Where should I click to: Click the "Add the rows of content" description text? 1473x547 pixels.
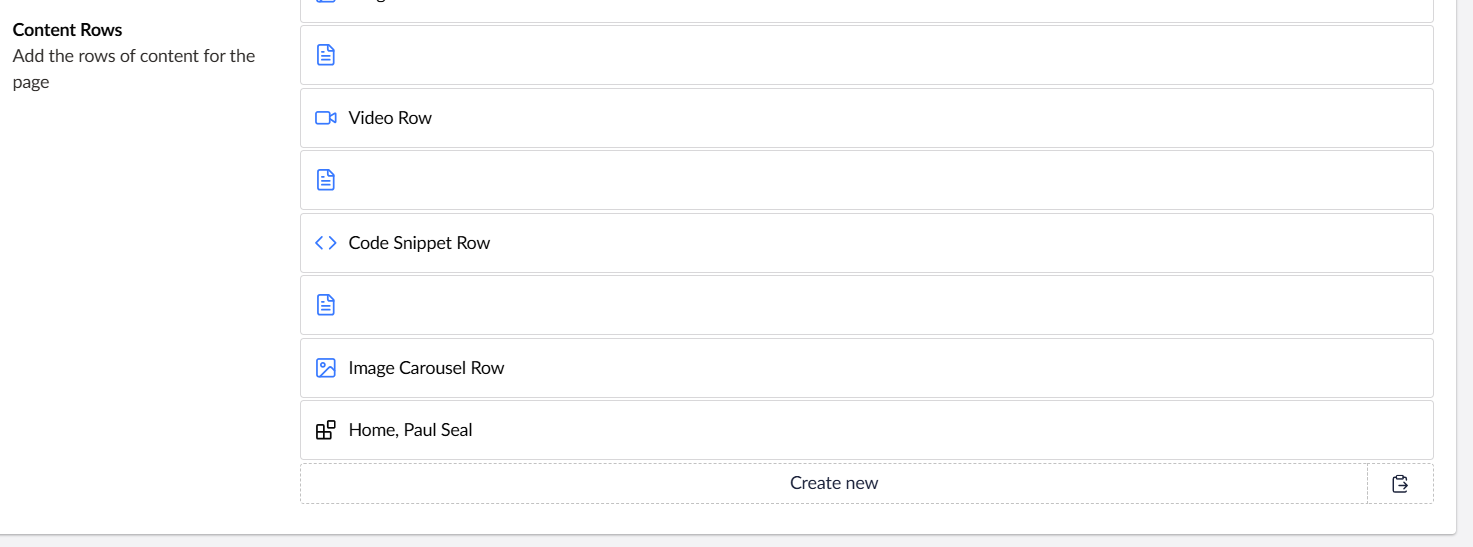pos(134,69)
